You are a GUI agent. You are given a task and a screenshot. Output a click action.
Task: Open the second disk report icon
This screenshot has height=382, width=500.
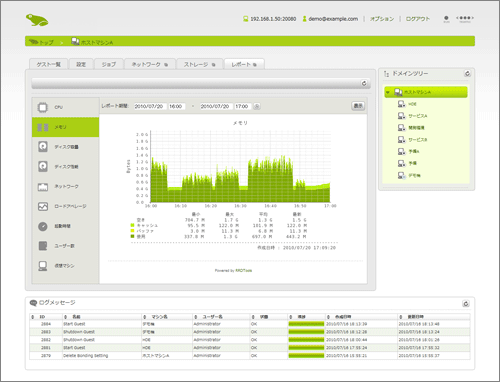tap(43, 166)
